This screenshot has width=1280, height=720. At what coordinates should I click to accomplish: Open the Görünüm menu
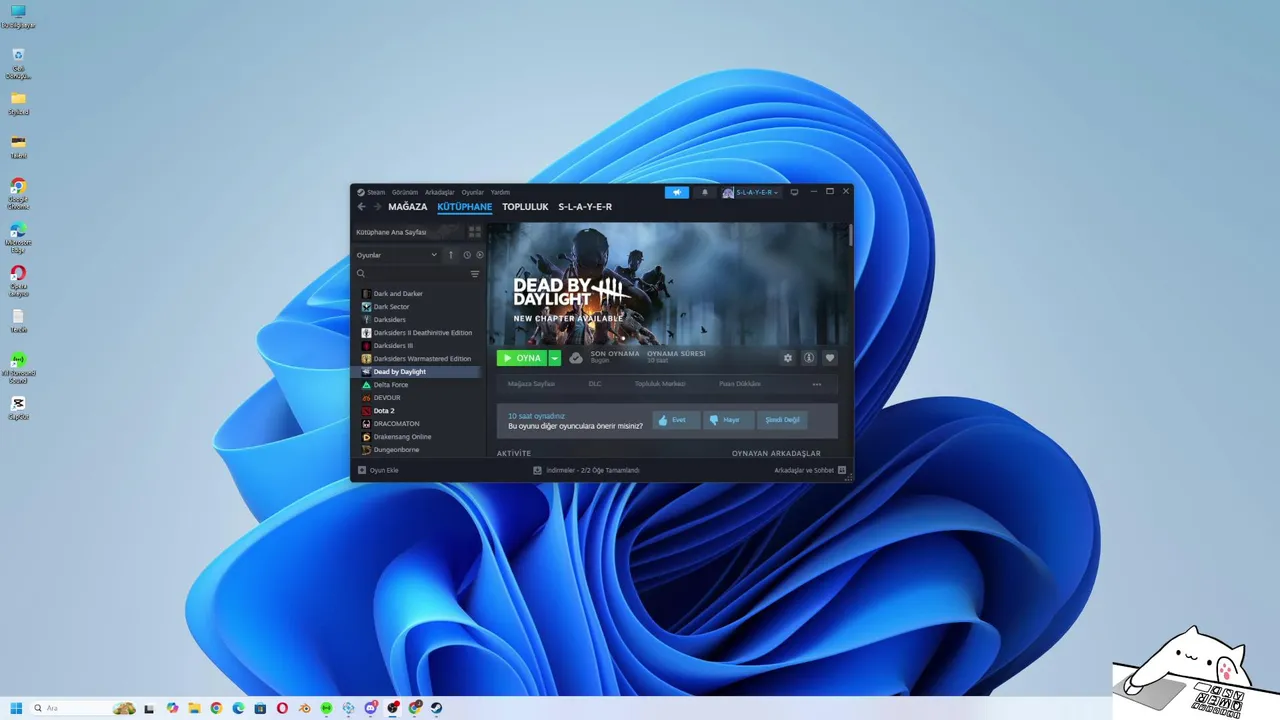(x=405, y=192)
